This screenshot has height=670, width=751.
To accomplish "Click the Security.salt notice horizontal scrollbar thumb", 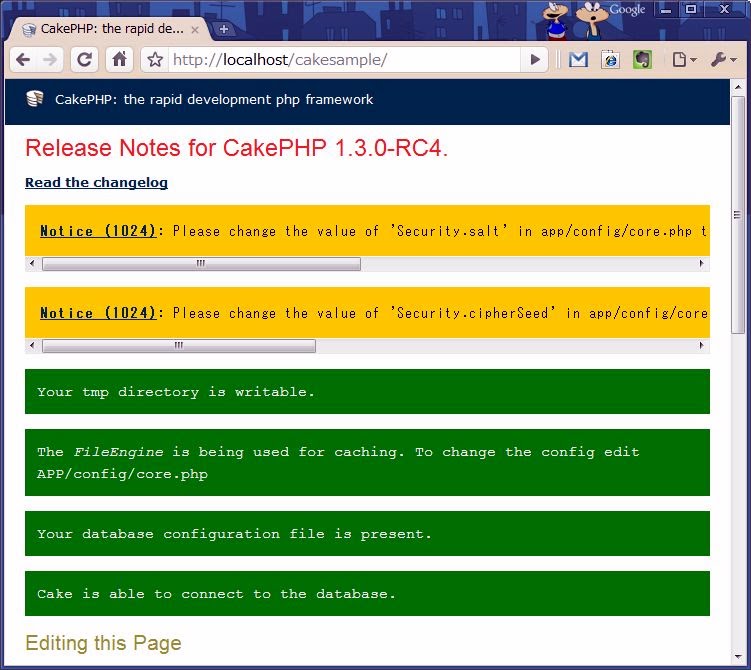I will click(x=200, y=264).
